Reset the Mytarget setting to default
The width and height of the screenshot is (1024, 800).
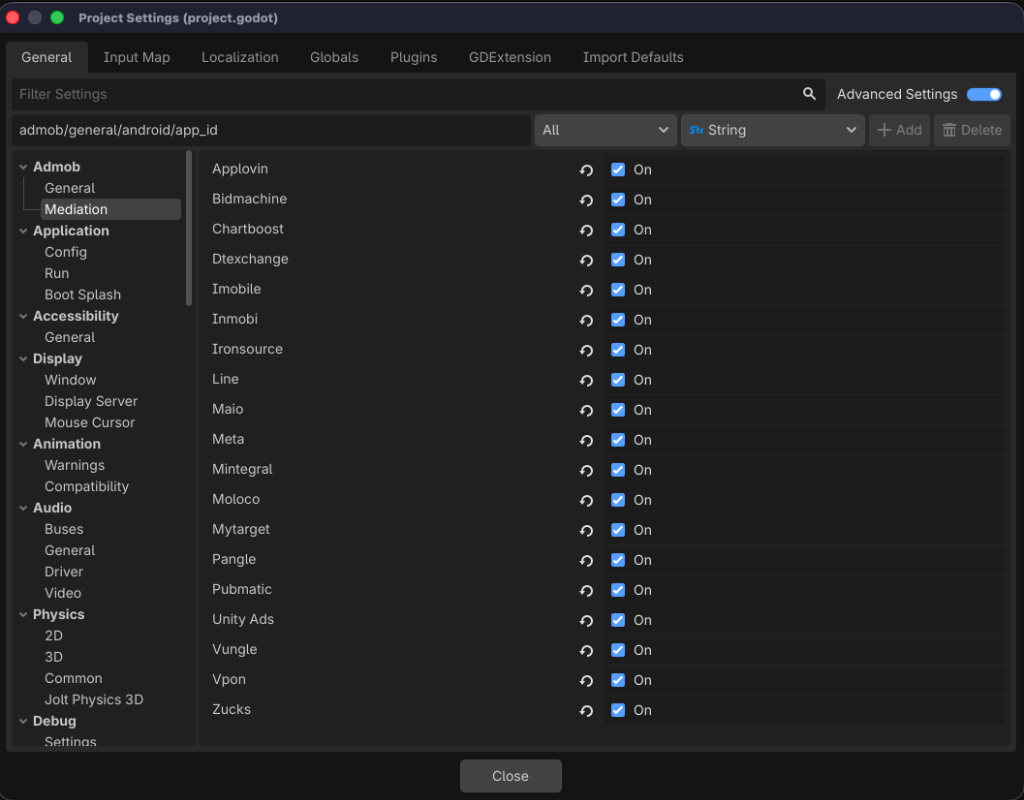click(x=586, y=531)
